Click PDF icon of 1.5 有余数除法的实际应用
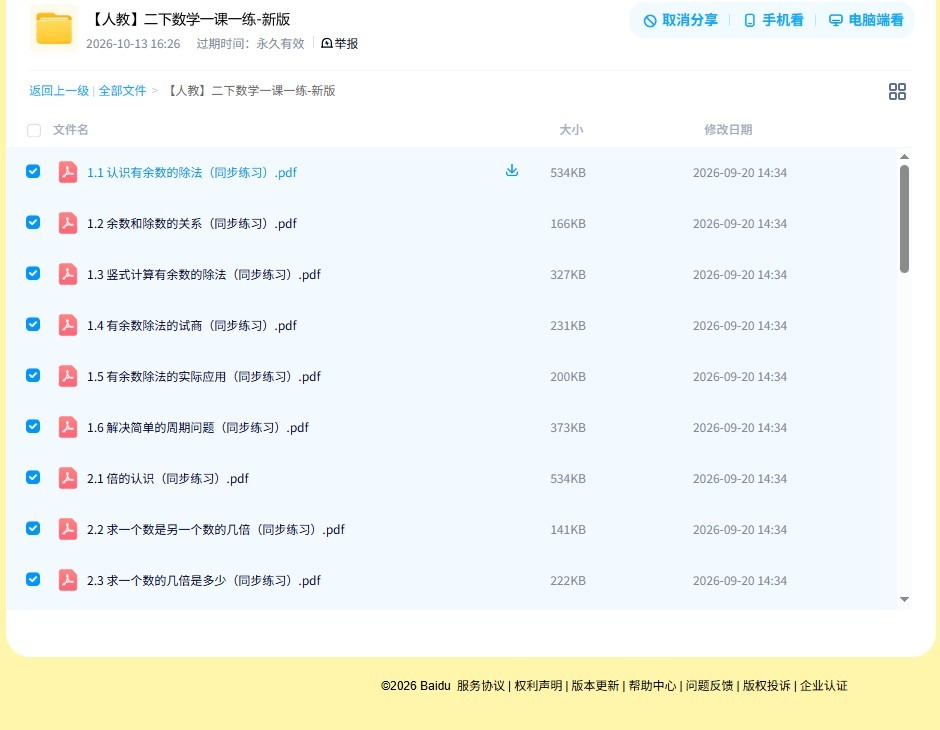This screenshot has width=940, height=730. 67,376
